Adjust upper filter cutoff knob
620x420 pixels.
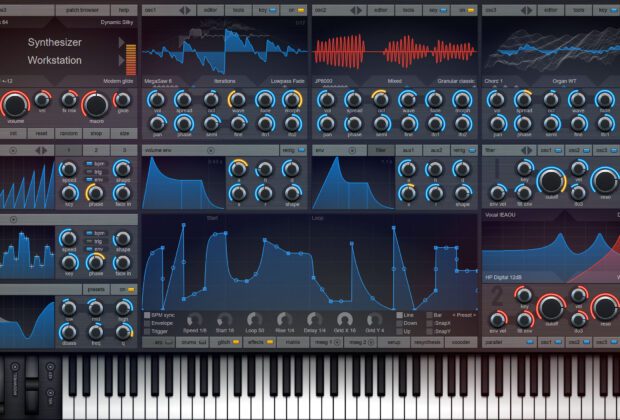click(552, 181)
